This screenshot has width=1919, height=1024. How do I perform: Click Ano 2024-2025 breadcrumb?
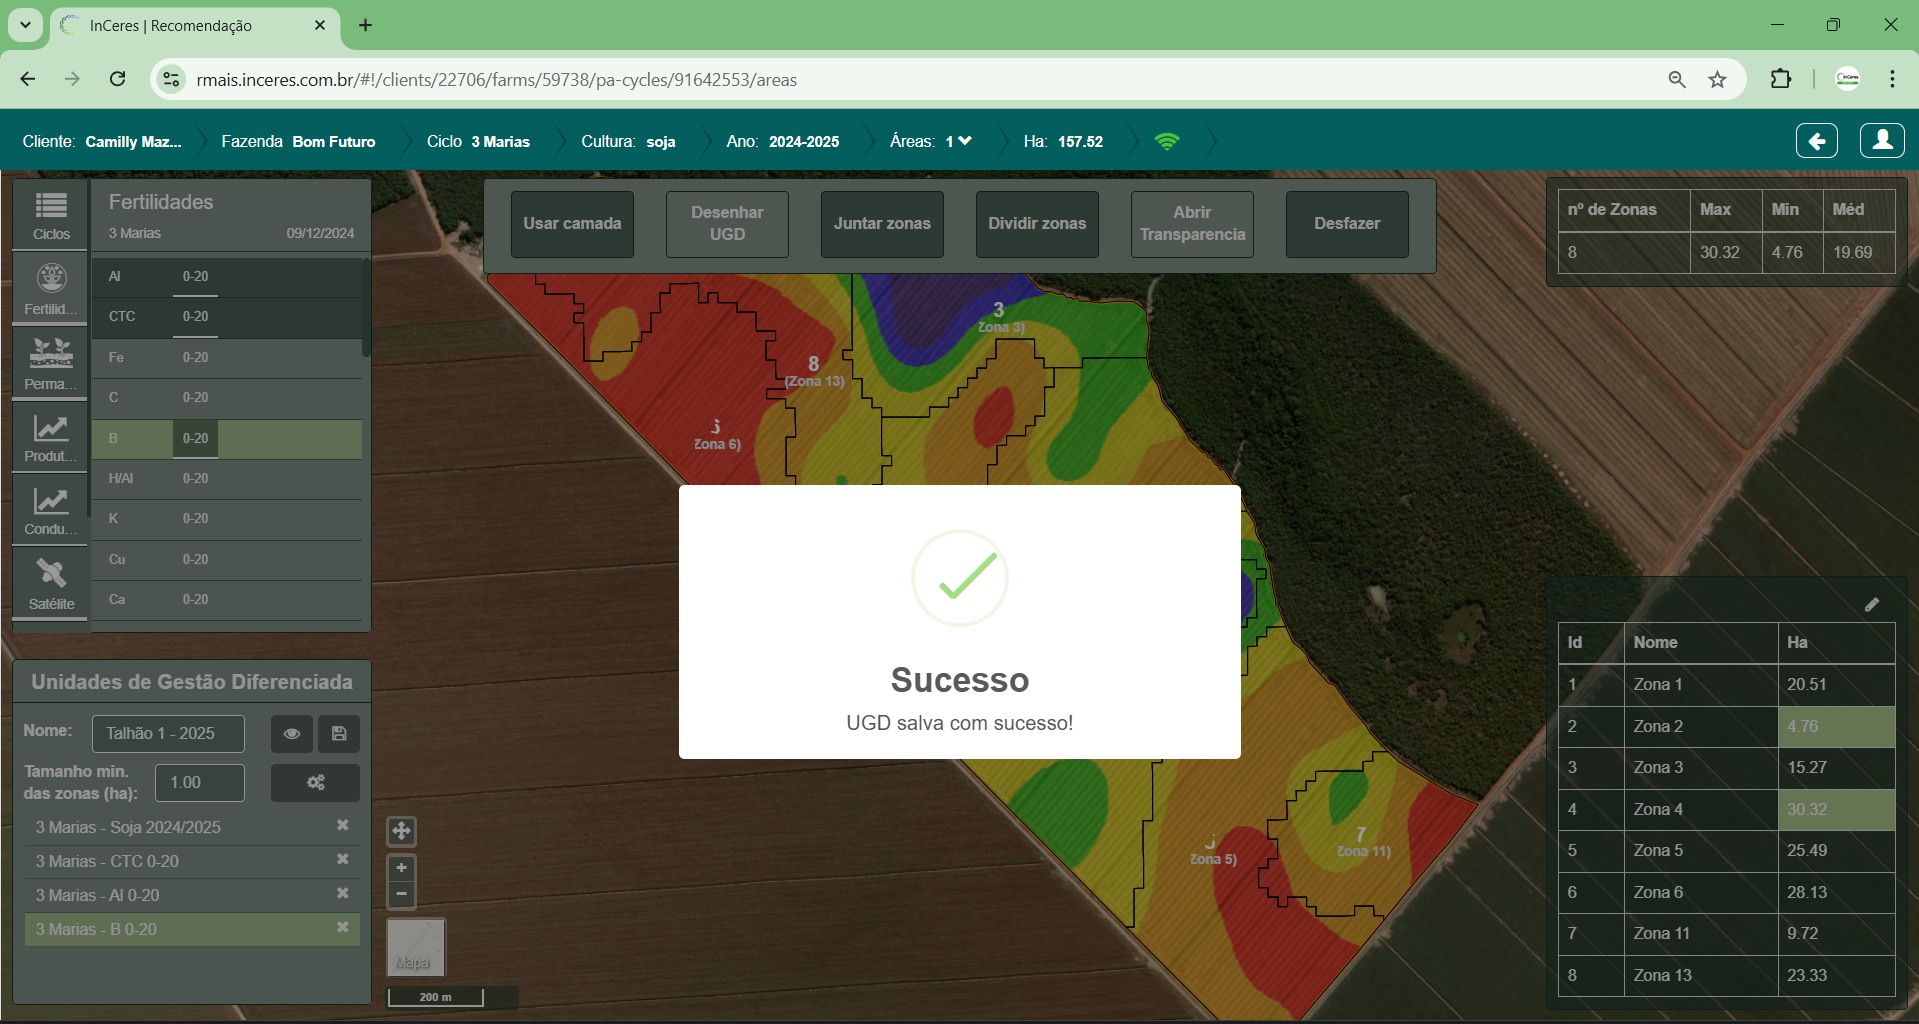pyautogui.click(x=783, y=141)
